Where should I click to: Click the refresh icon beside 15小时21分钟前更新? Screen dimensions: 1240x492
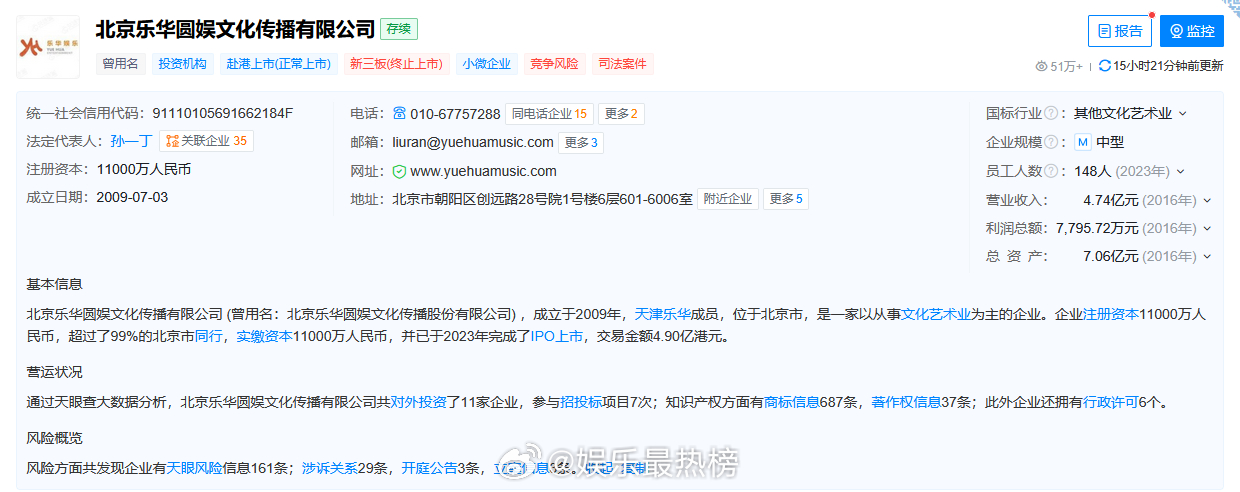coord(1105,66)
